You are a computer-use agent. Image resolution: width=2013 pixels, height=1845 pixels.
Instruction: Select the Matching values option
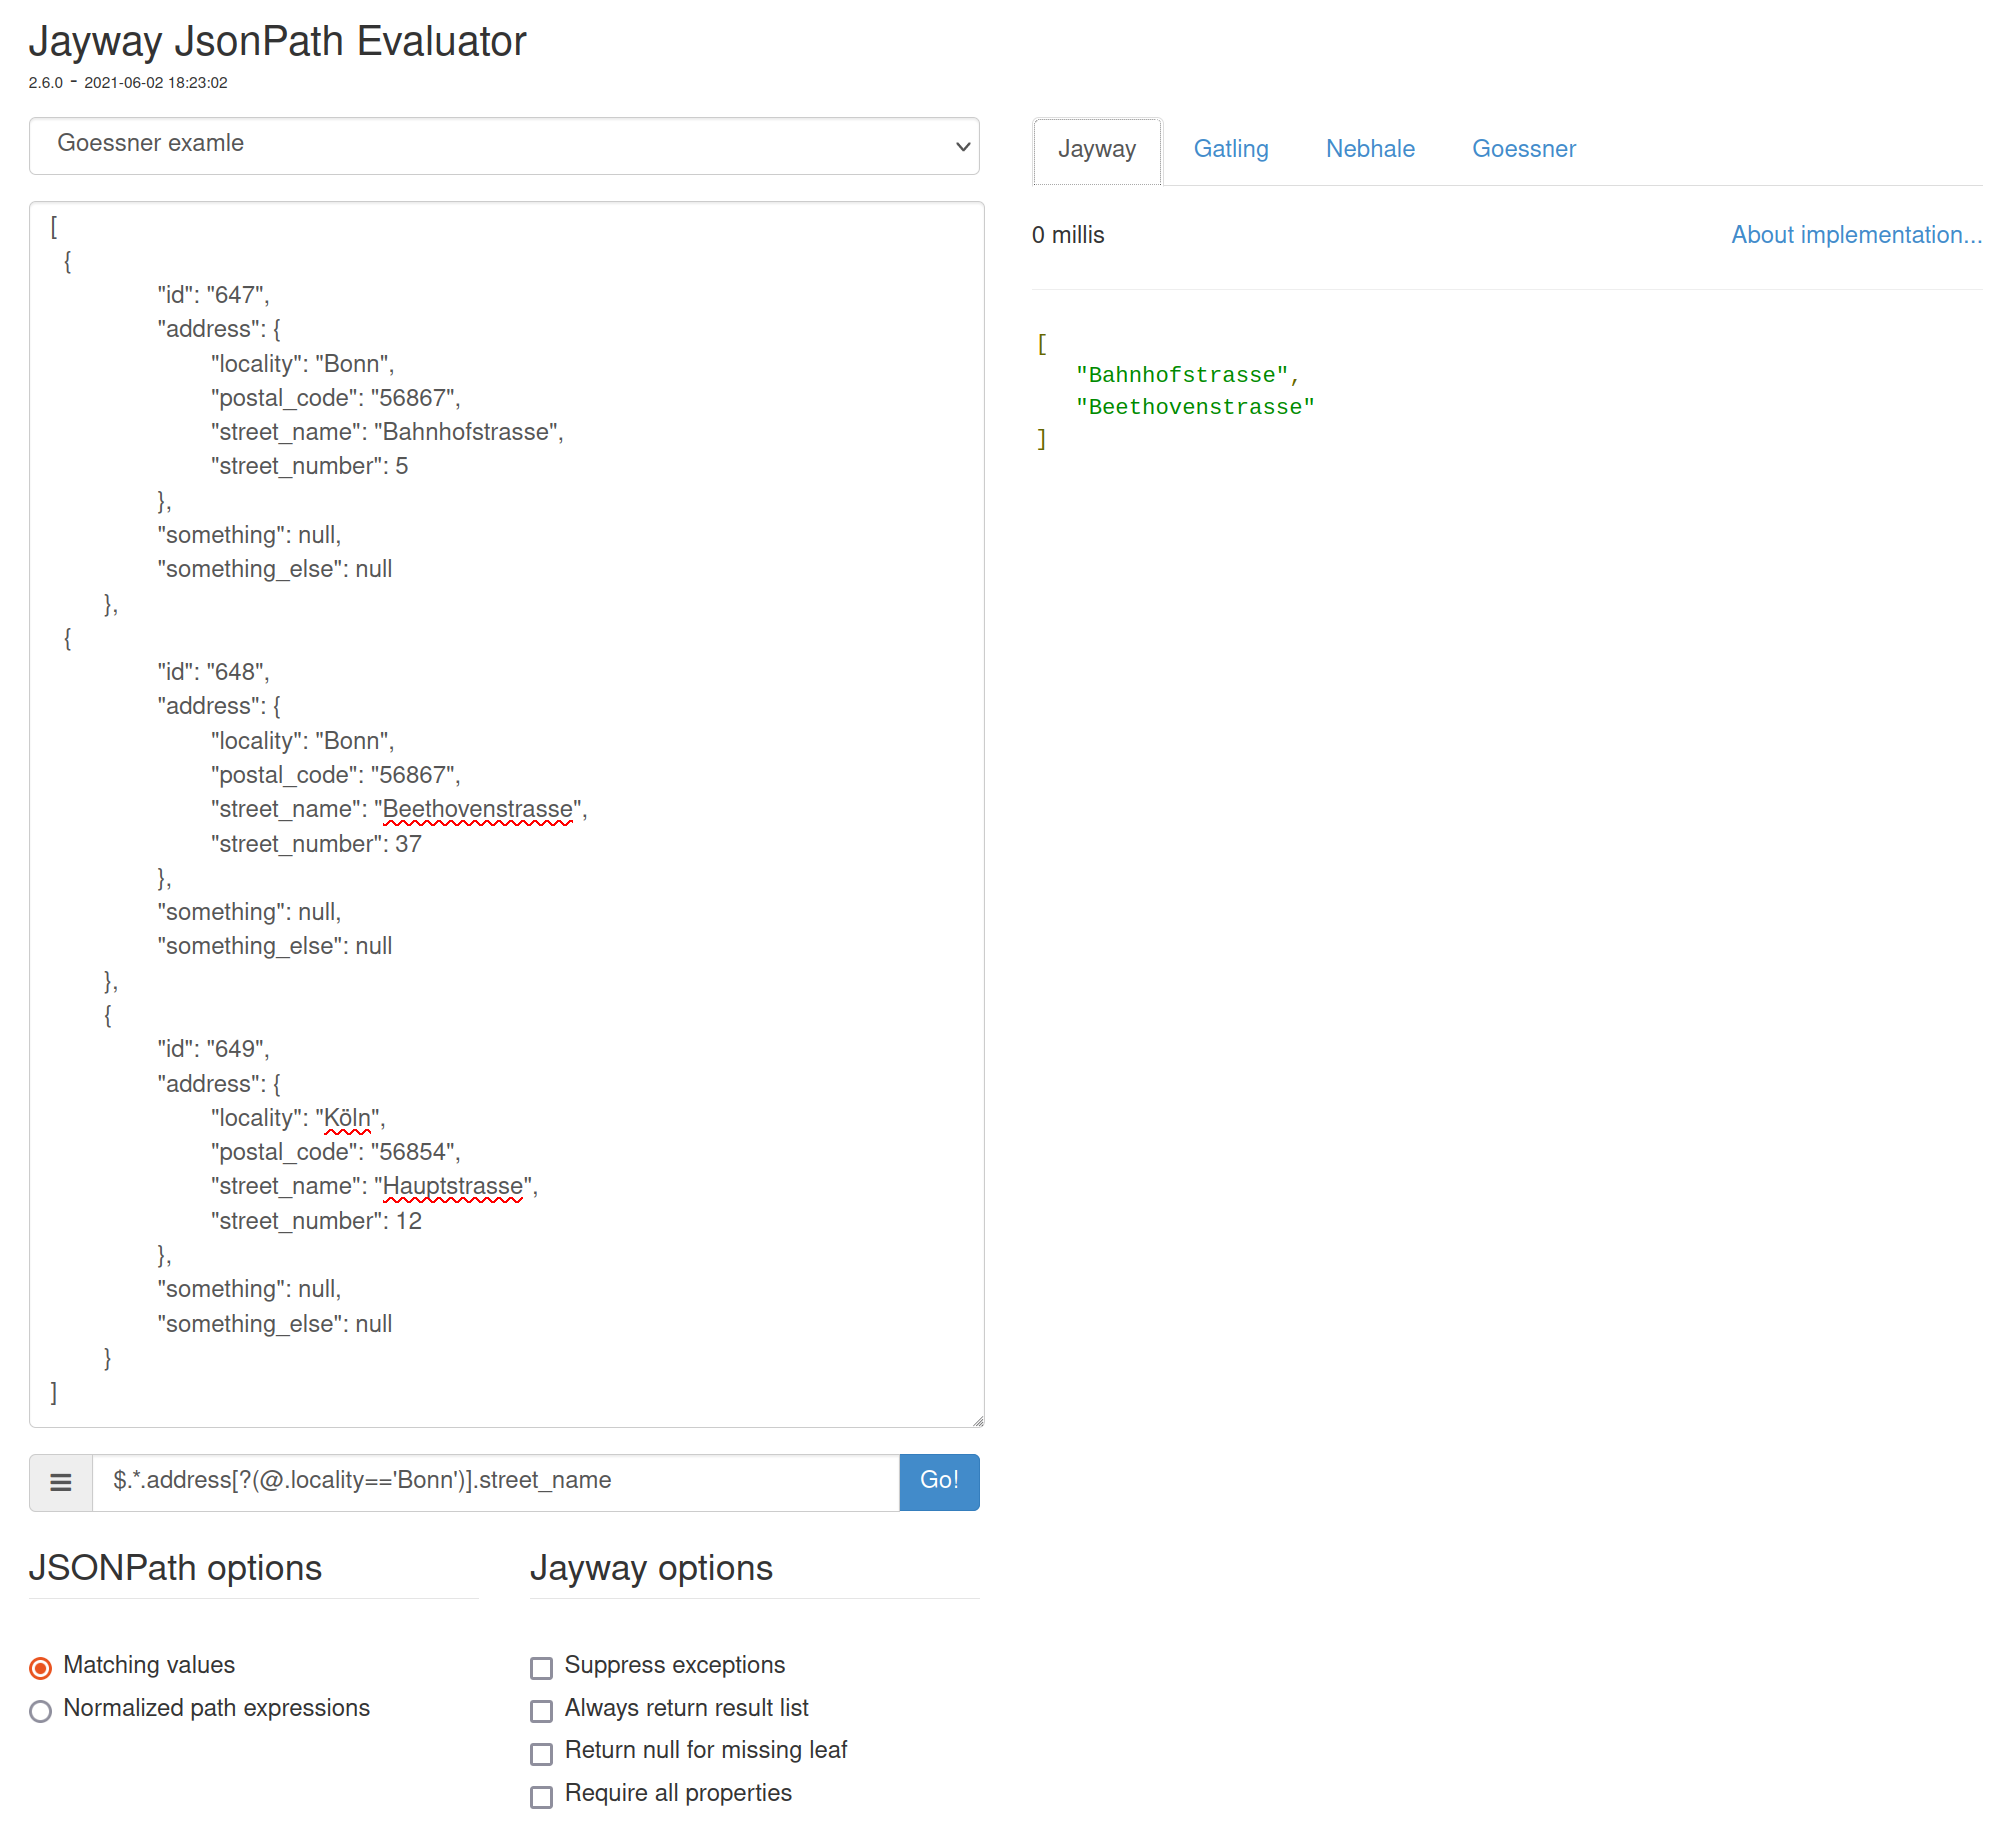tap(40, 1666)
